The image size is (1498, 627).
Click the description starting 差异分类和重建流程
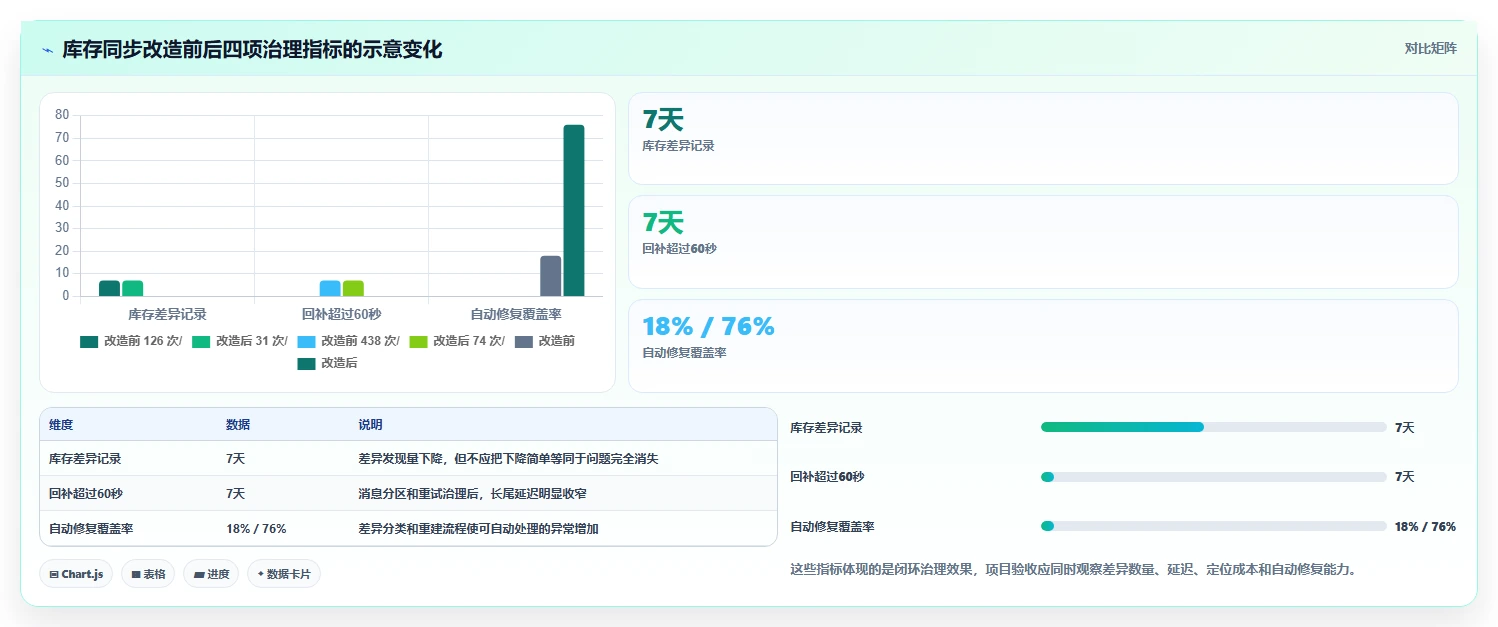[x=478, y=529]
